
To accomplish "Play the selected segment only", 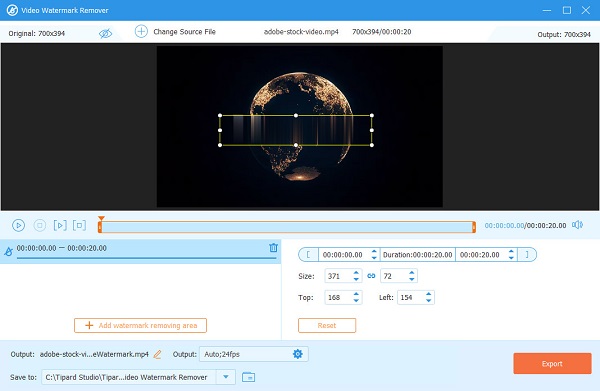I will [x=60, y=225].
